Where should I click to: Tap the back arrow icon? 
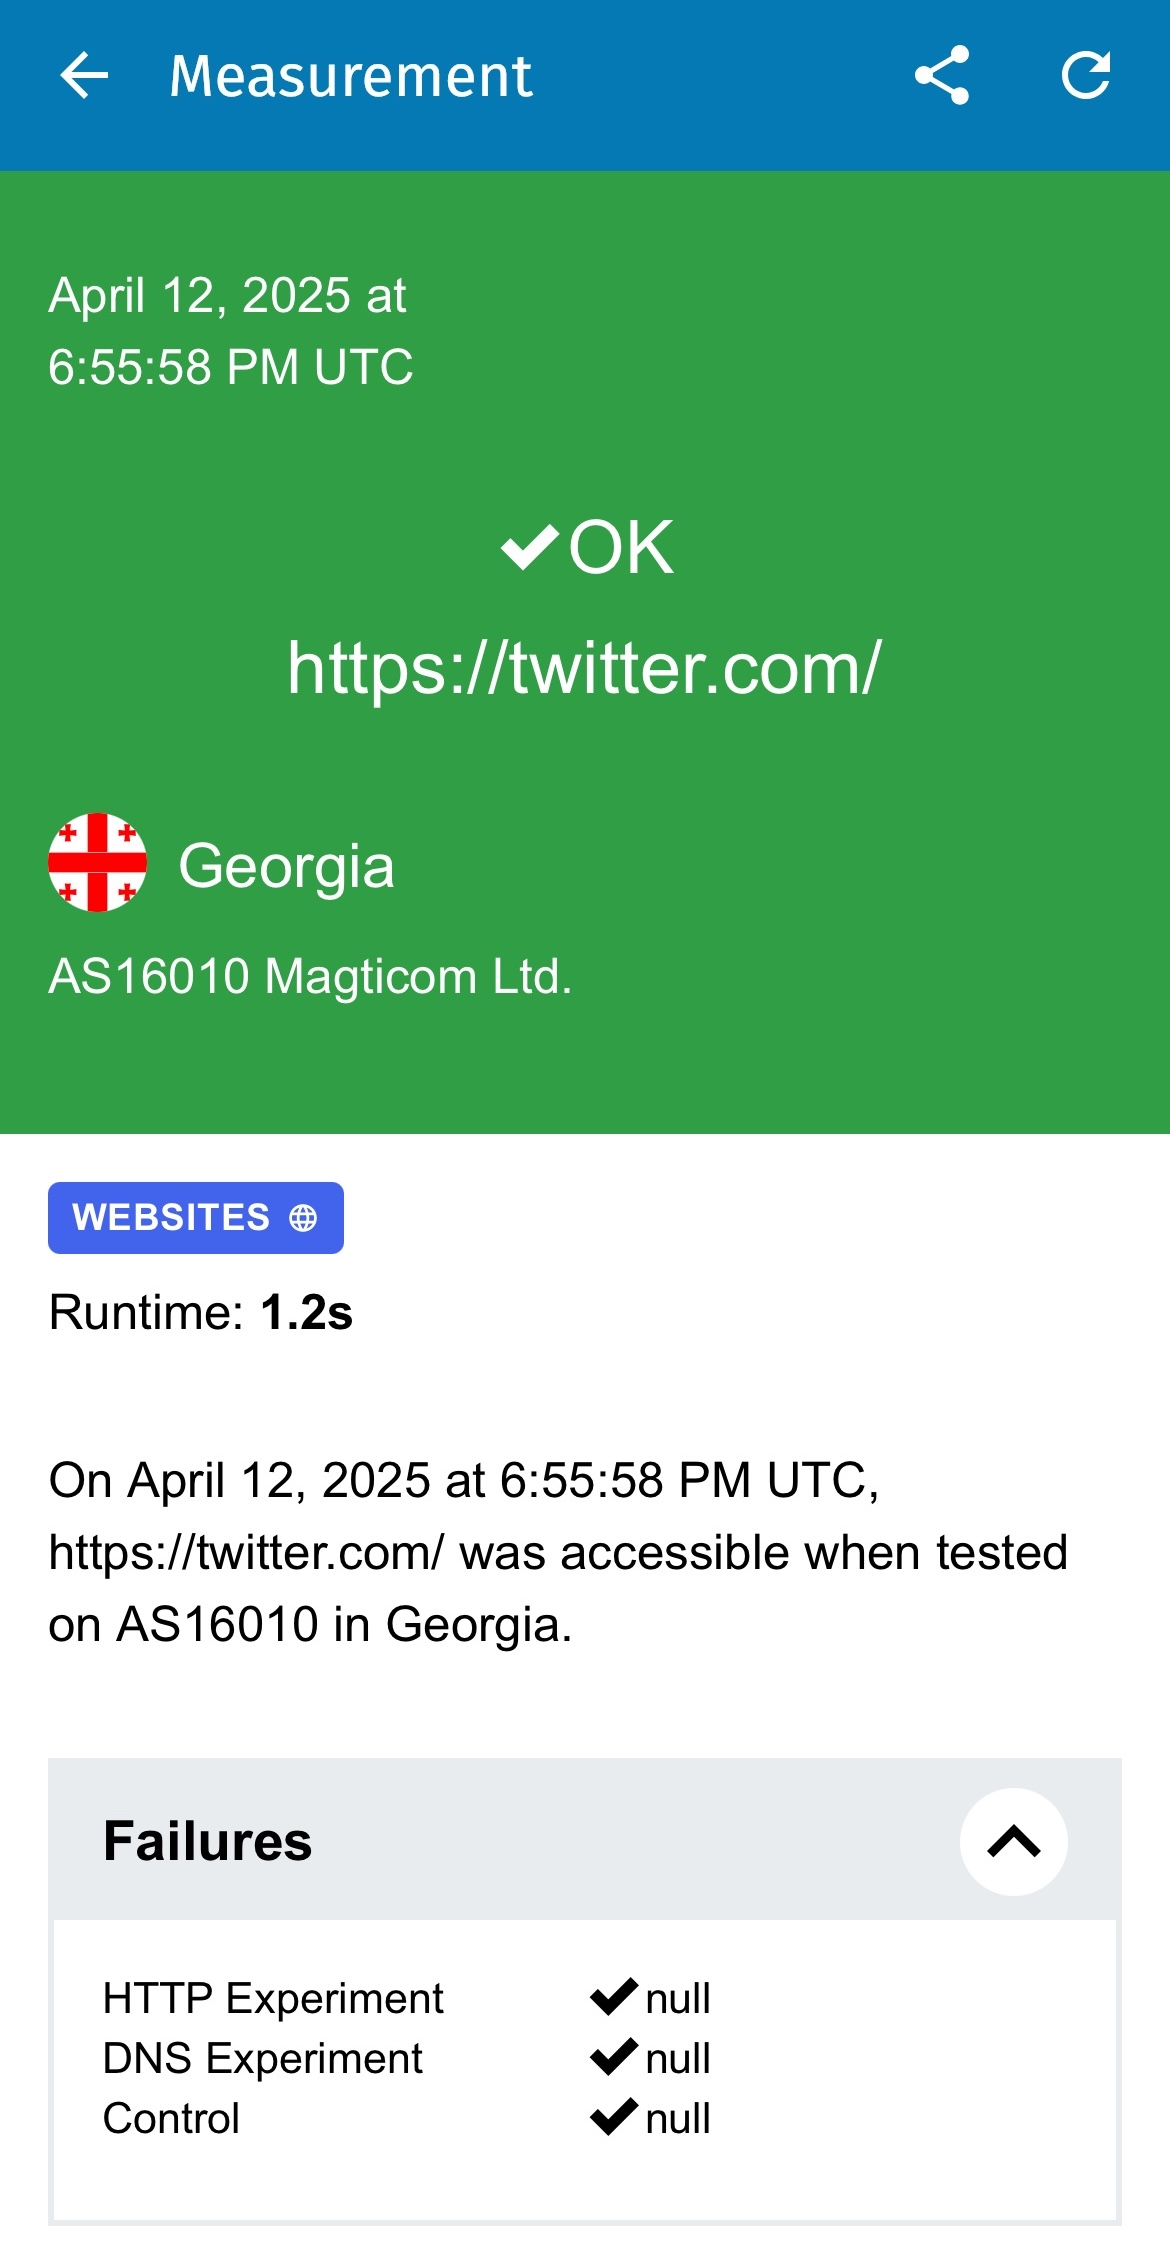(84, 76)
